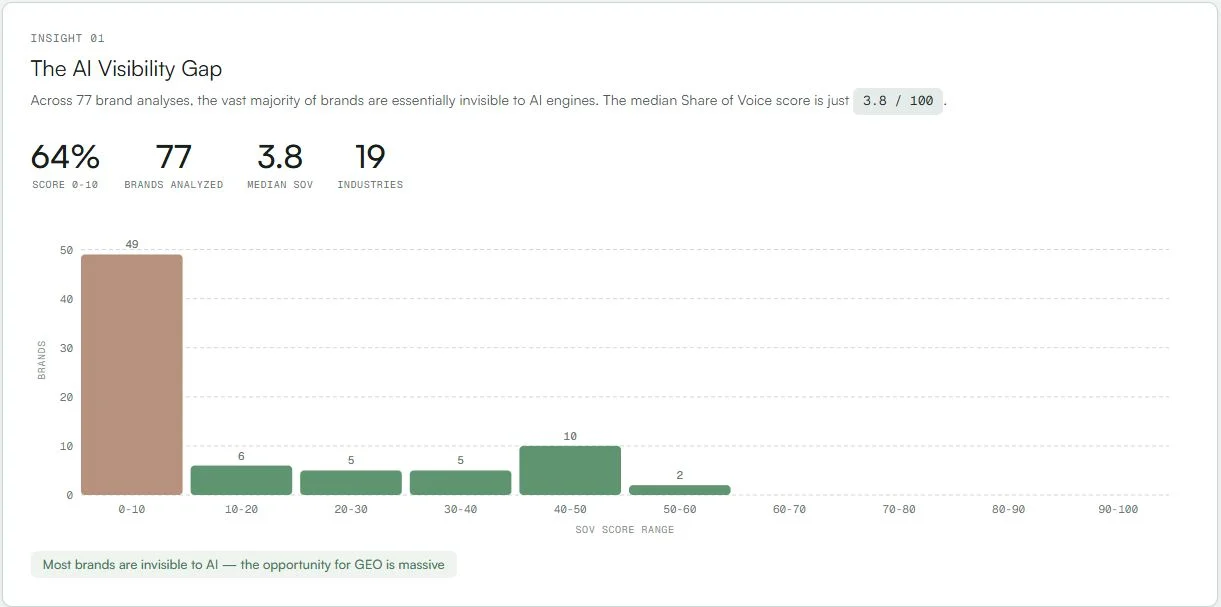The width and height of the screenshot is (1221, 607).
Task: Select the 20-30 distribution bar
Action: (351, 482)
